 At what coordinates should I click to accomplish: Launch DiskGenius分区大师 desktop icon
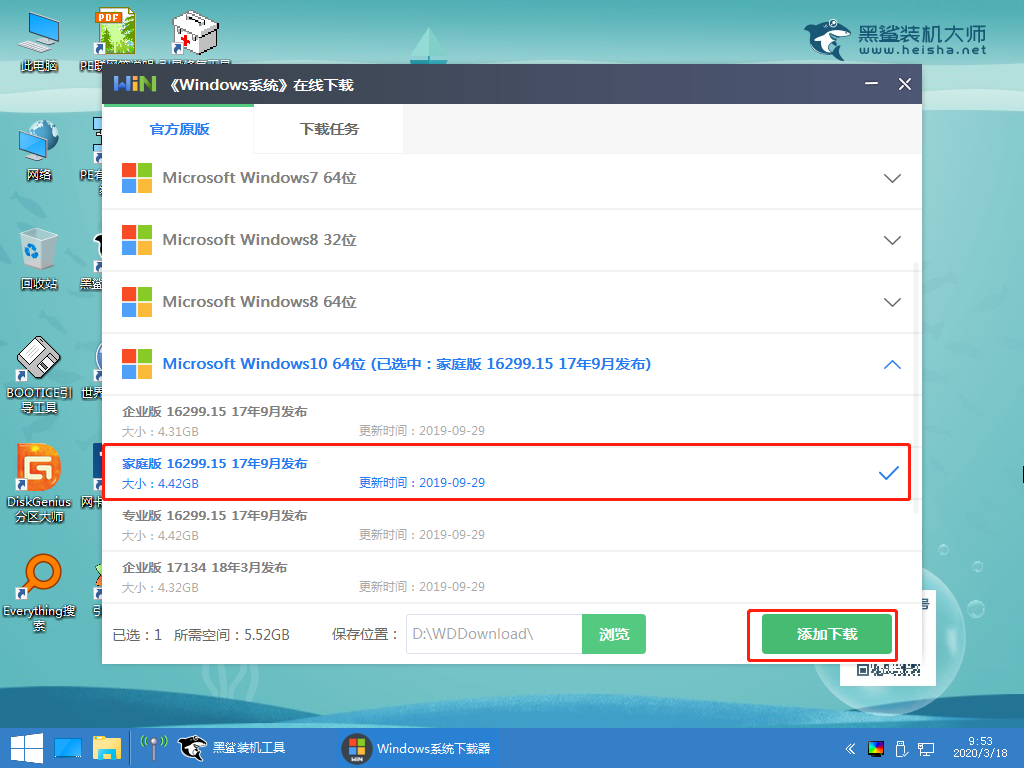pos(39,483)
